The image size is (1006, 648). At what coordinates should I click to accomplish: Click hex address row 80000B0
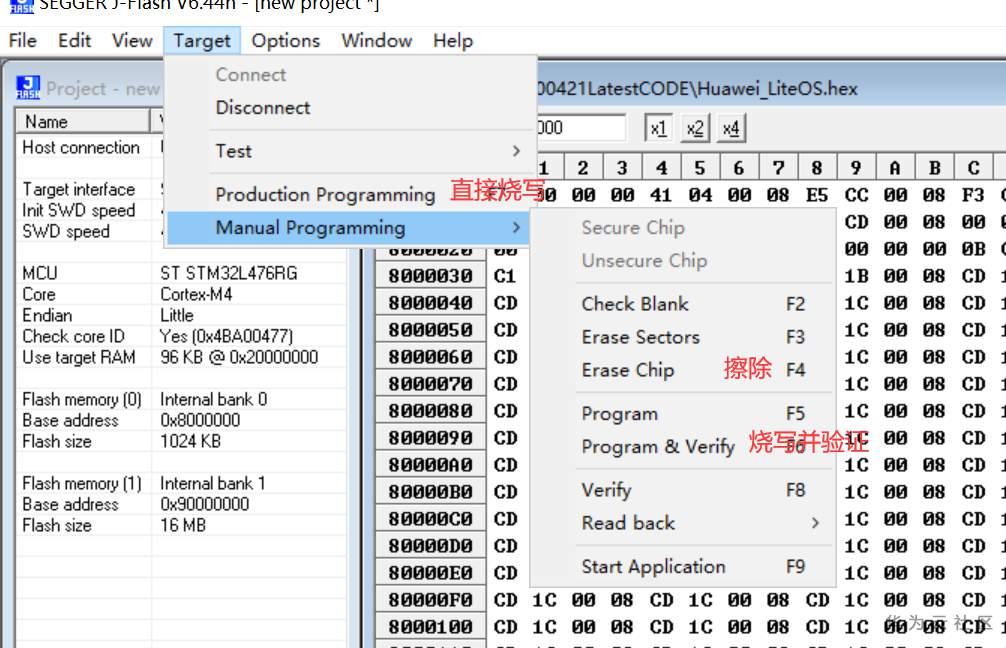431,492
